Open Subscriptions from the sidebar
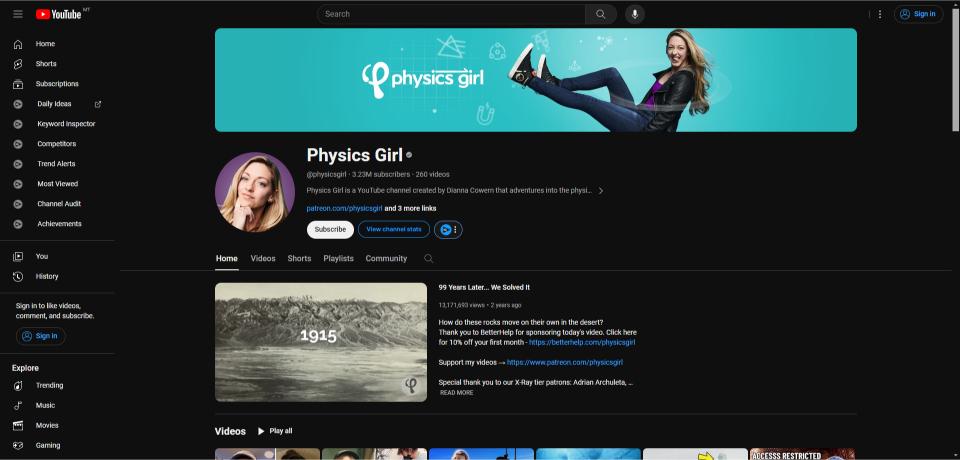The image size is (960, 460). 58,84
